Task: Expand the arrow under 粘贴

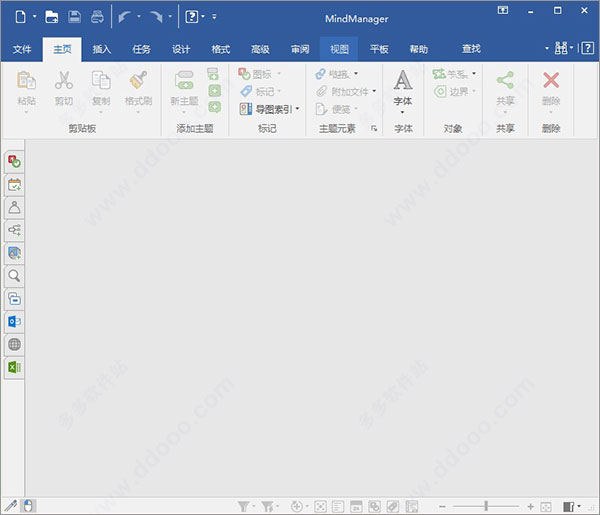Action: 26,112
